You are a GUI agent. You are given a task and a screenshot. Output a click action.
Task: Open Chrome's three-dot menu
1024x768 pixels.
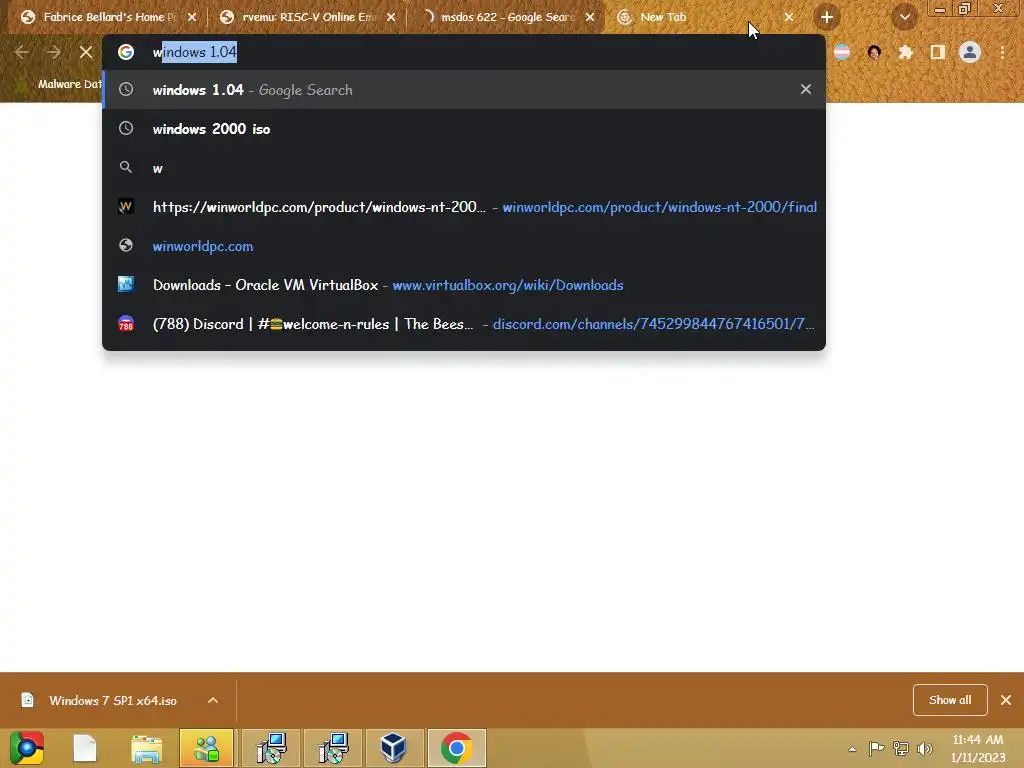pyautogui.click(x=1002, y=52)
